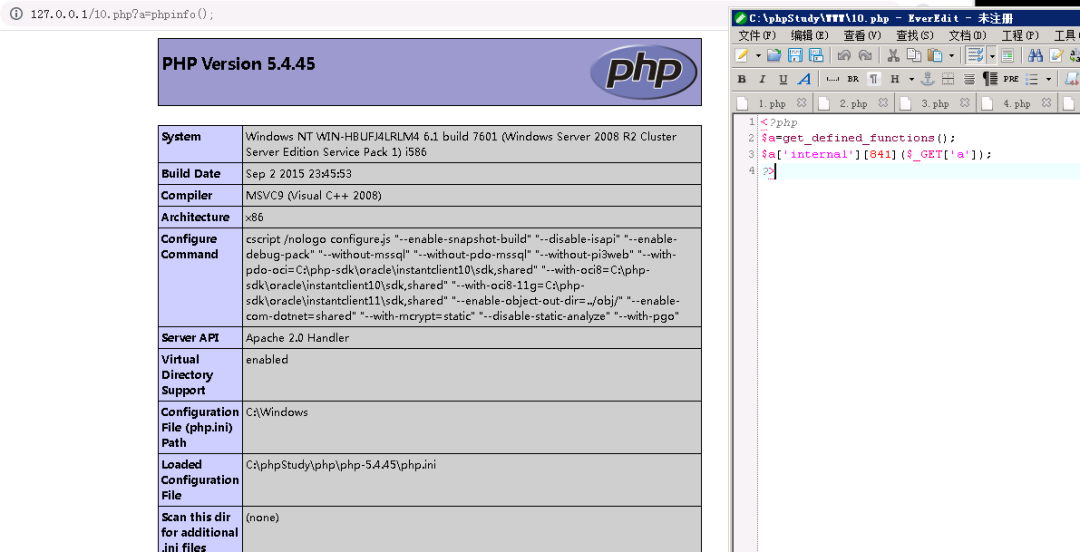The width and height of the screenshot is (1080, 552).
Task: Switch to the 4.php tab
Action: coord(1017,103)
